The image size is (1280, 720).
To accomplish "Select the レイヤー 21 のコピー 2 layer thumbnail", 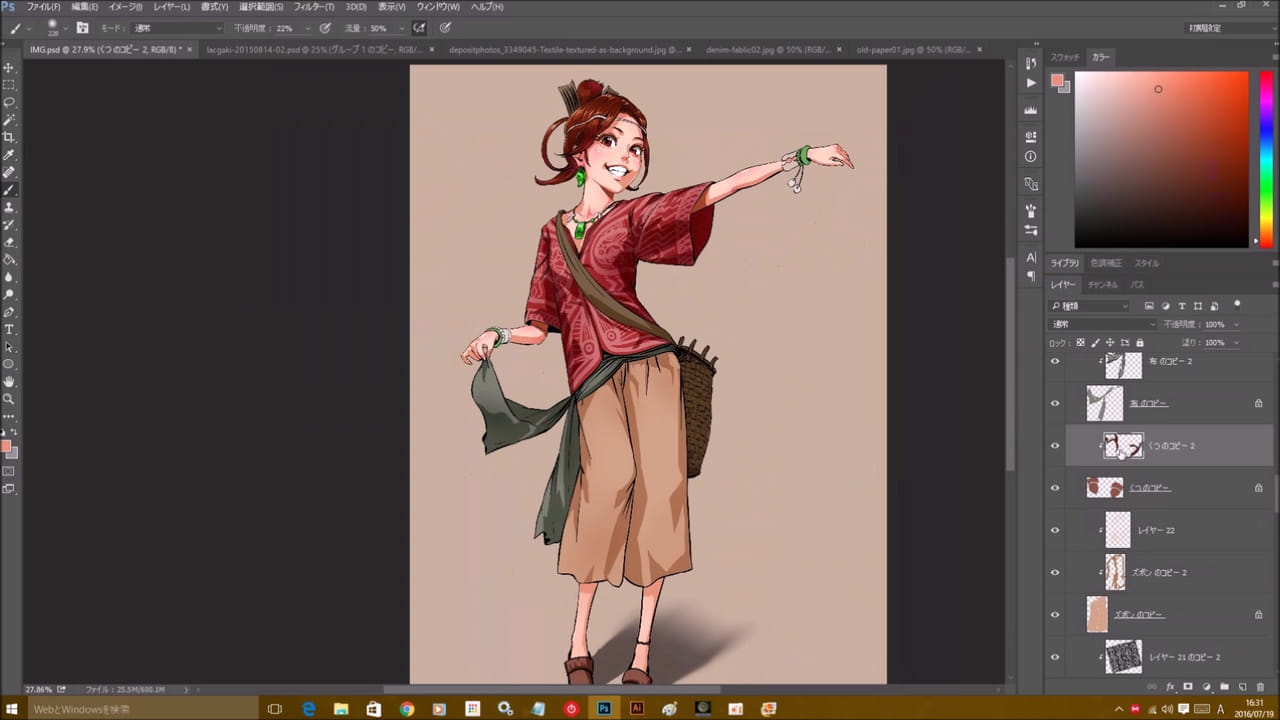I will tap(1123, 657).
